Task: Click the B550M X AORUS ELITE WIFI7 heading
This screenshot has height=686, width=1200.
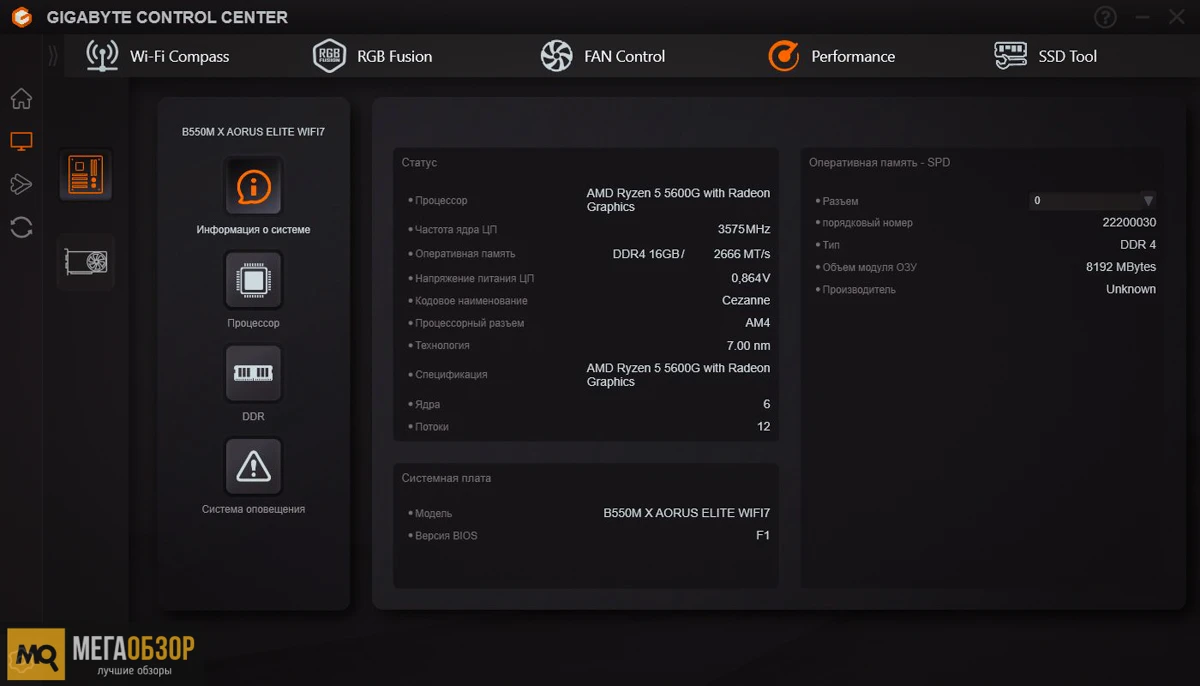Action: (253, 132)
